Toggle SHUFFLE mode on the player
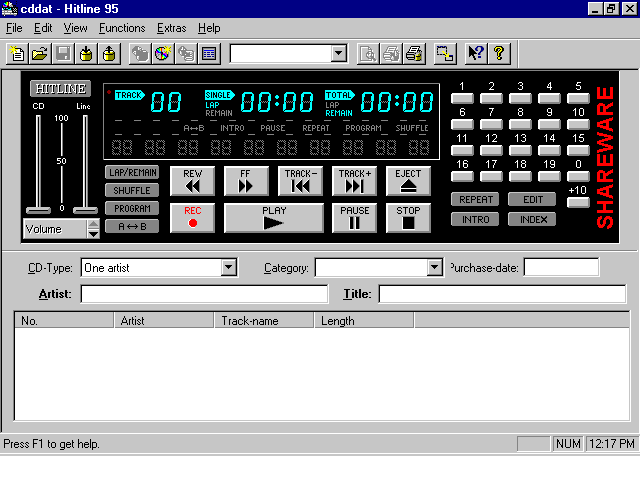This screenshot has height=480, width=640. pos(131,190)
